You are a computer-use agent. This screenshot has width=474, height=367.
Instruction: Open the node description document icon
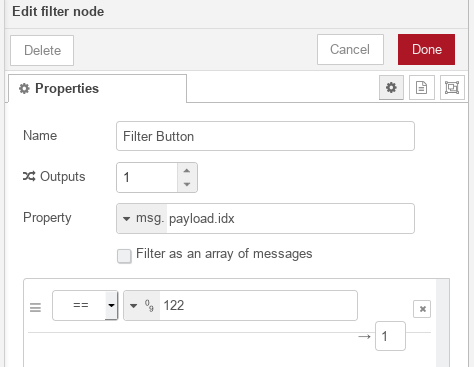(x=422, y=88)
